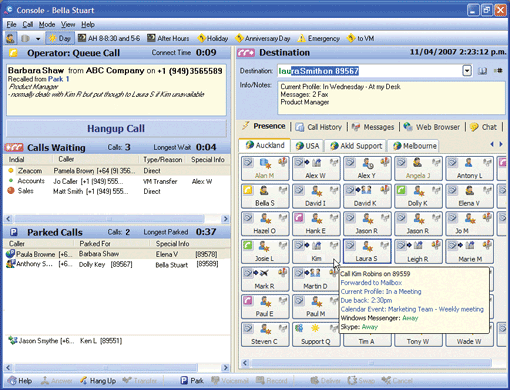
Task: Open the File menu
Action: point(11,24)
